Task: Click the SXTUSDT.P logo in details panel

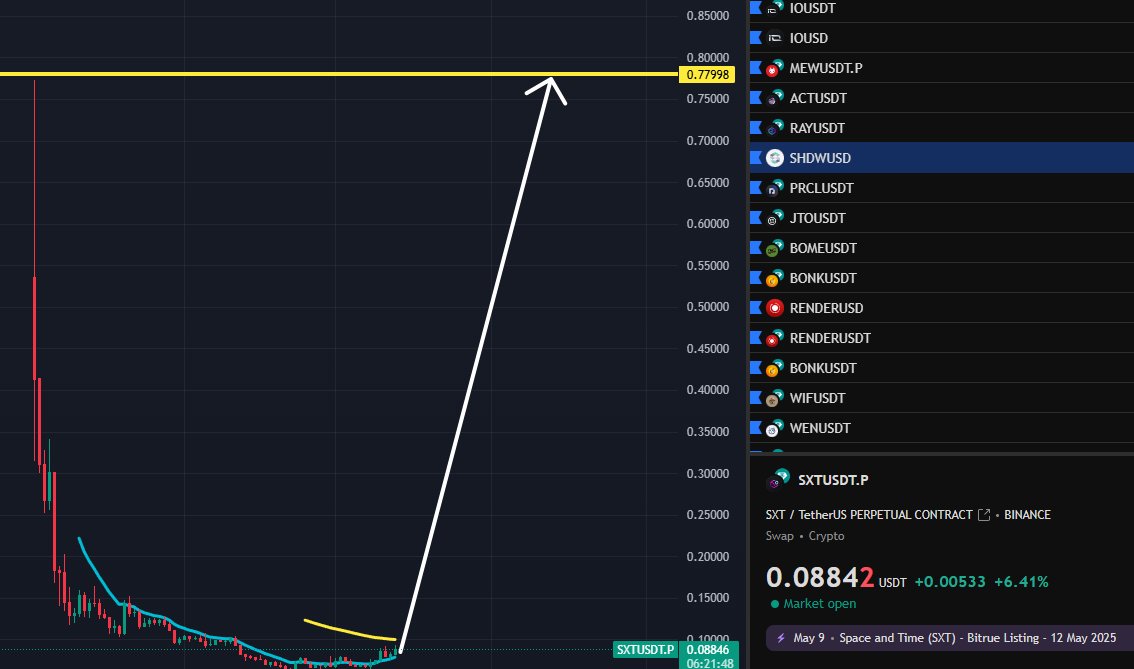Action: click(778, 479)
